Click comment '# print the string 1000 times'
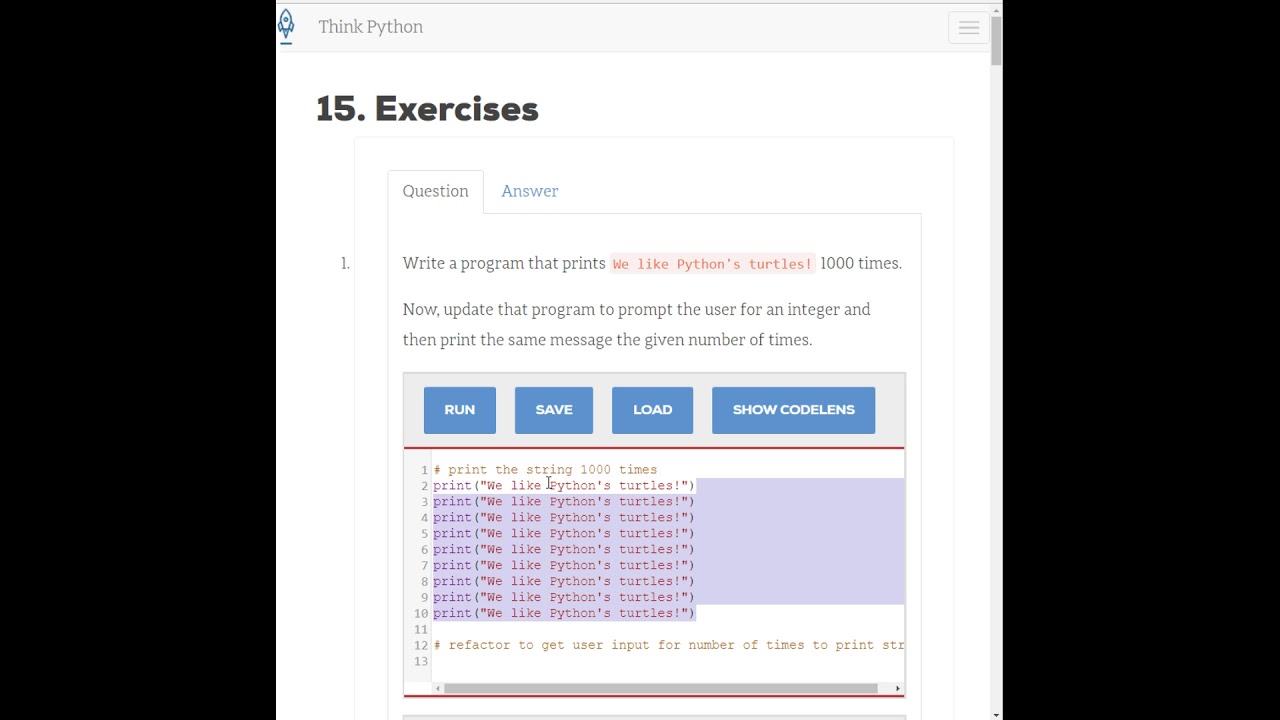Image resolution: width=1280 pixels, height=720 pixels. (x=545, y=469)
